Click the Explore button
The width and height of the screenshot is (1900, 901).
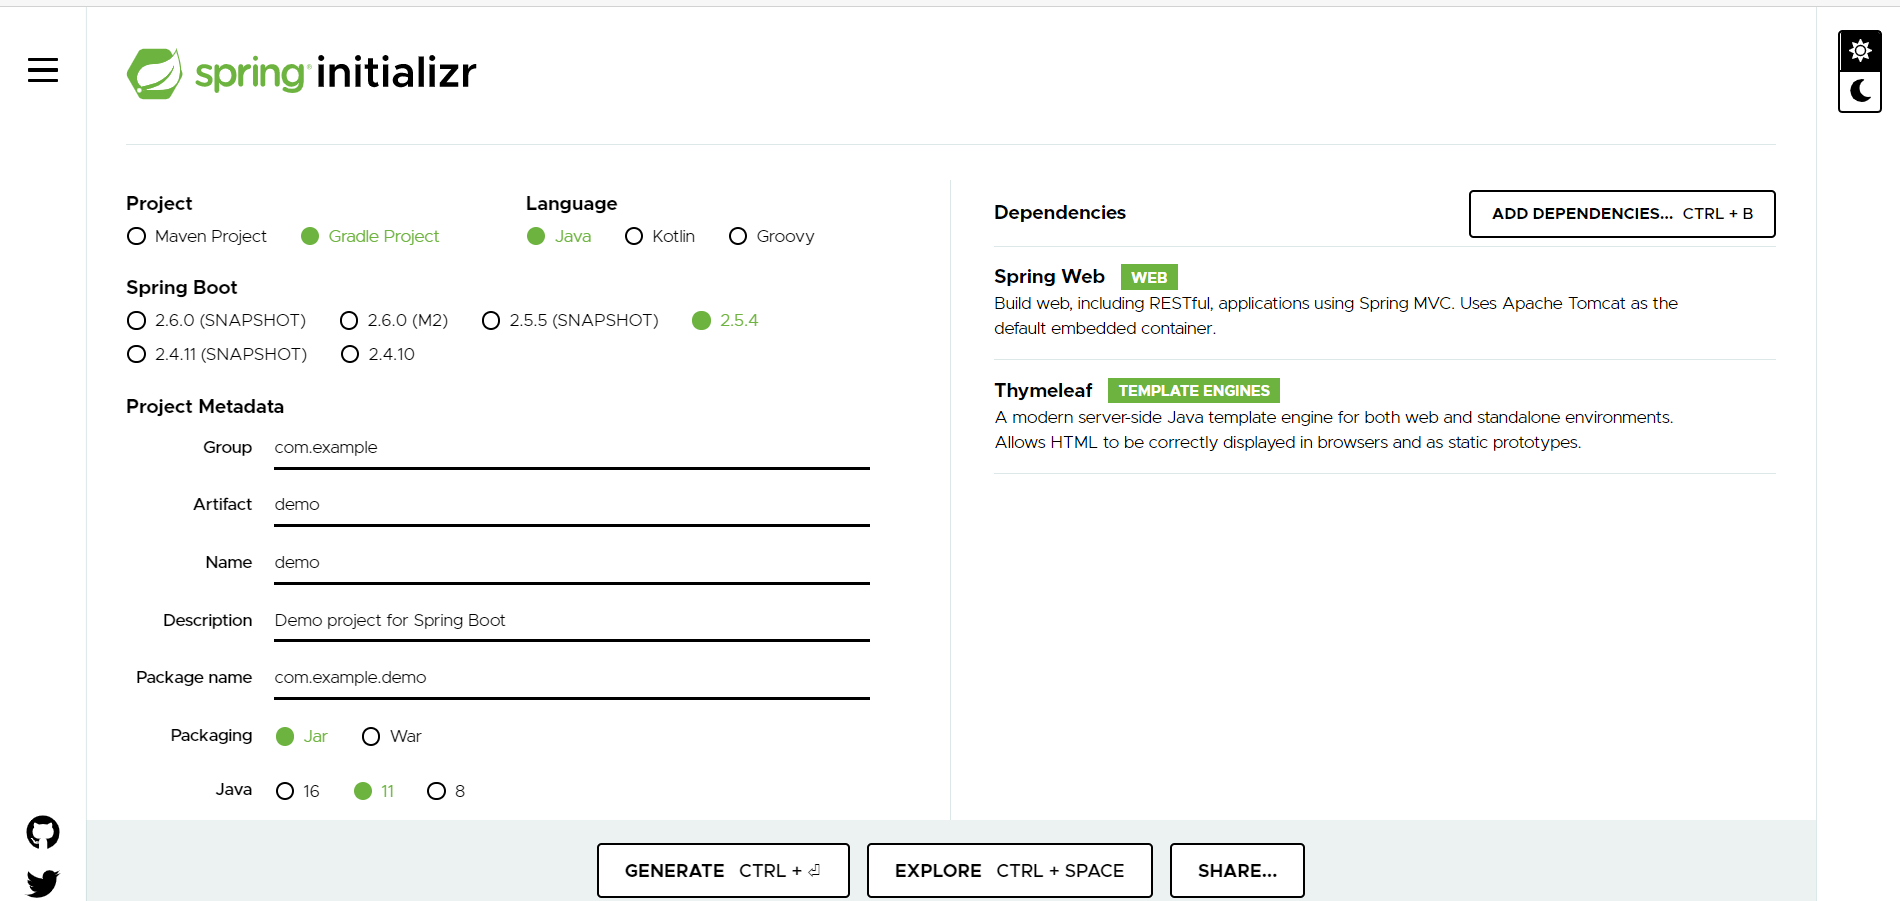click(x=1010, y=871)
